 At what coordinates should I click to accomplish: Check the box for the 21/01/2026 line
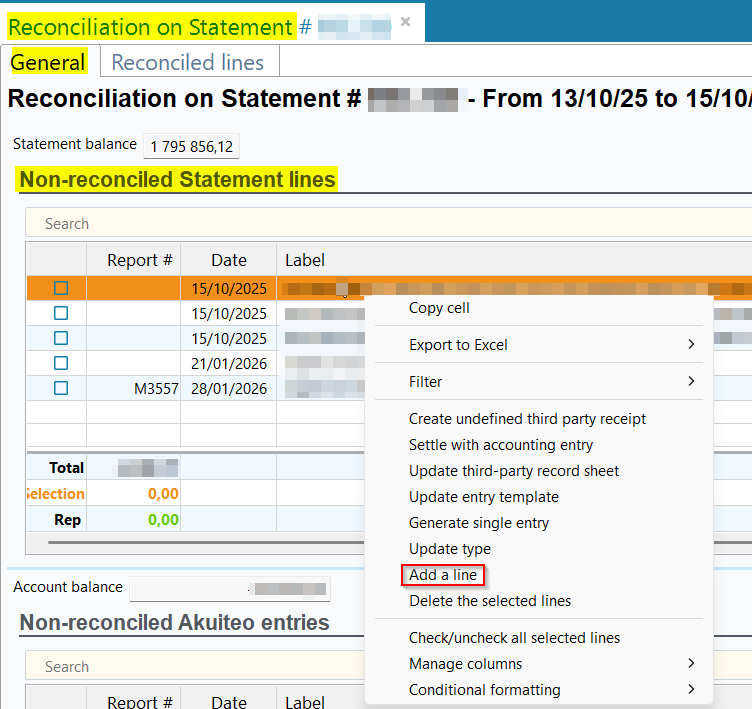(61, 363)
